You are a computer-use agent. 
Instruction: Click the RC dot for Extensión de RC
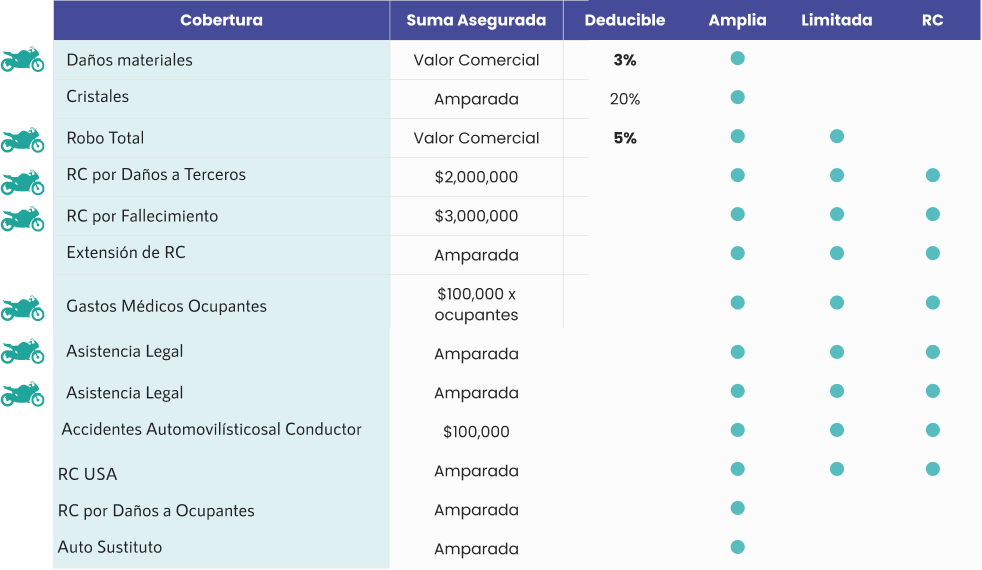point(932,253)
